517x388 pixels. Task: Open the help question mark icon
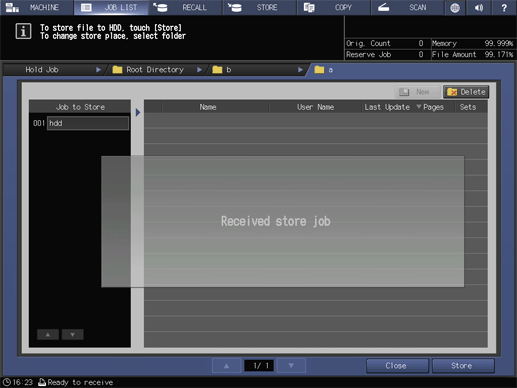click(504, 7)
